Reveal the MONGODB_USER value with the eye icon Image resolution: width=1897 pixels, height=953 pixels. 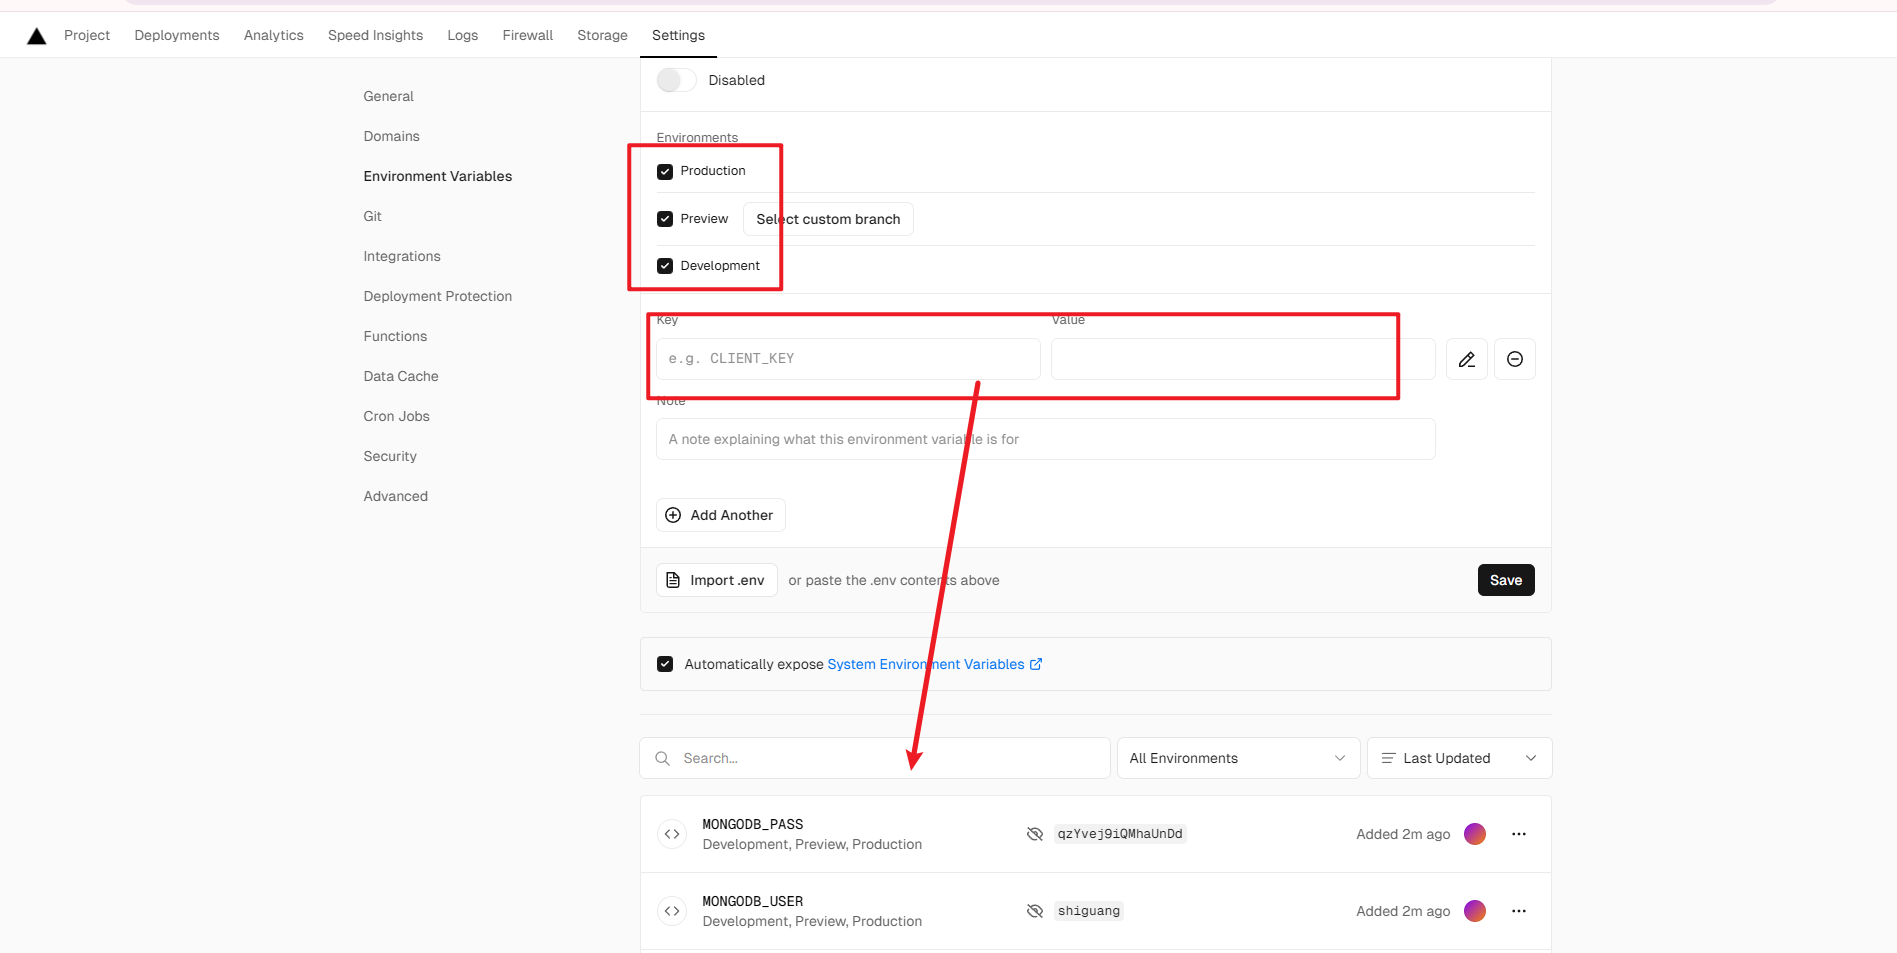coord(1035,911)
